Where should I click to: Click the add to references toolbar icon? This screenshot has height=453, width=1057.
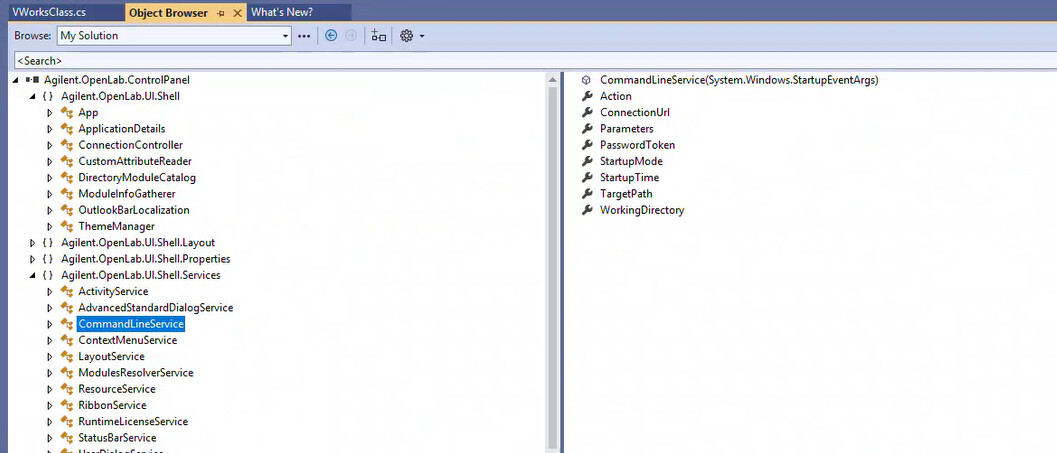tap(379, 36)
